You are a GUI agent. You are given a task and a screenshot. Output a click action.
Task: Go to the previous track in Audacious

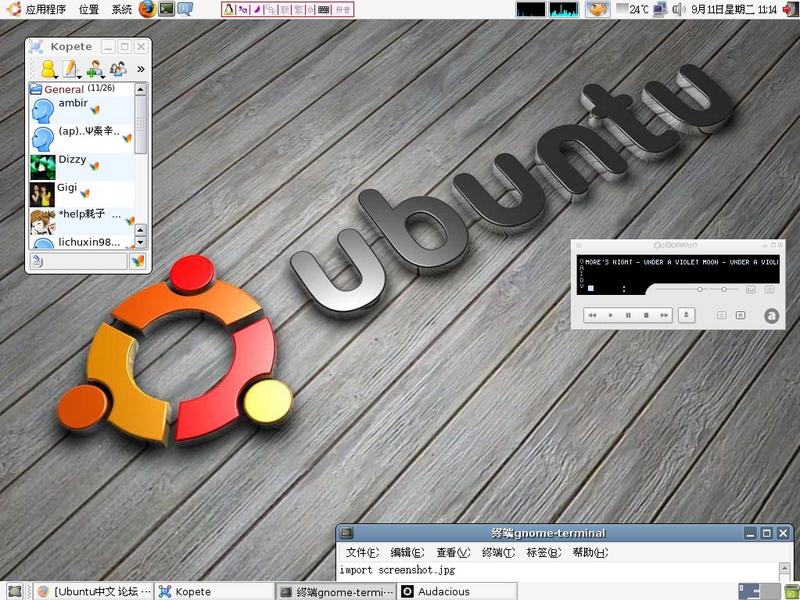click(592, 315)
